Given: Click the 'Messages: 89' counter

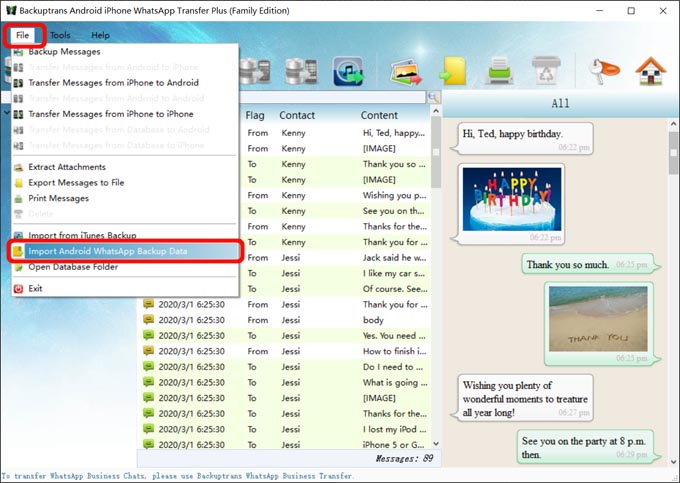Looking at the screenshot, I should click(404, 459).
